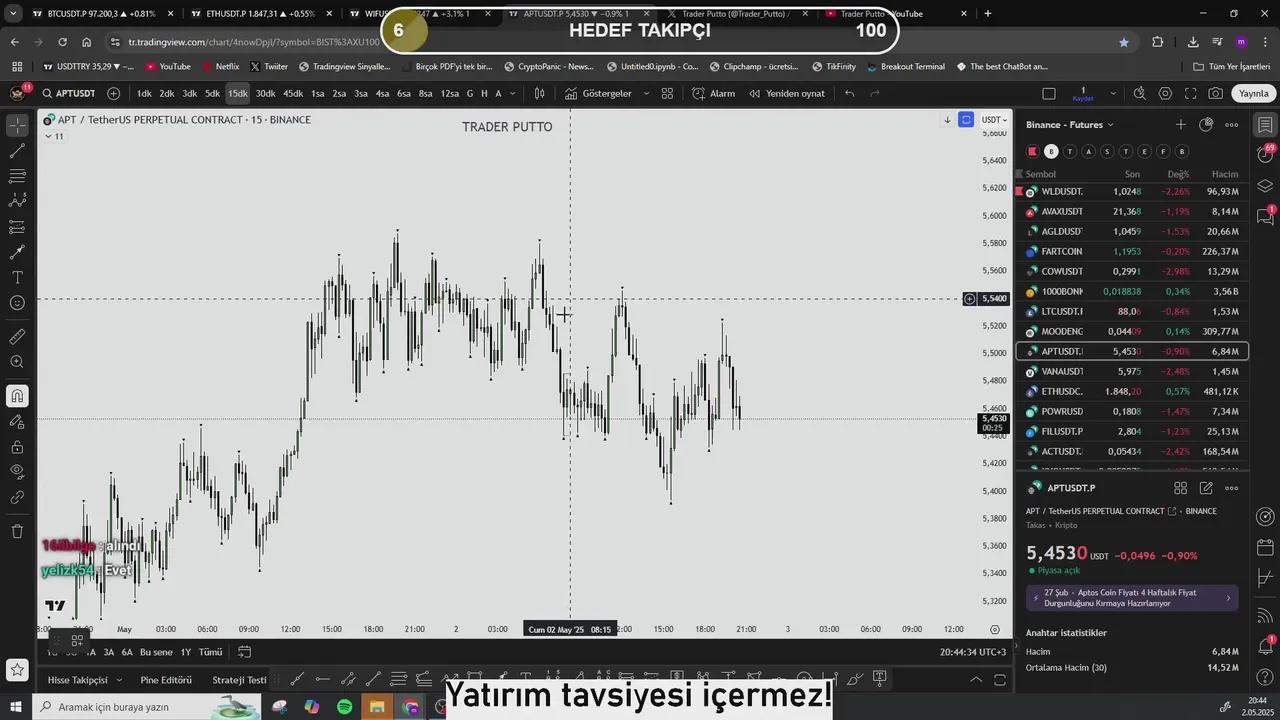Activate the zoom in tool

[x=17, y=362]
